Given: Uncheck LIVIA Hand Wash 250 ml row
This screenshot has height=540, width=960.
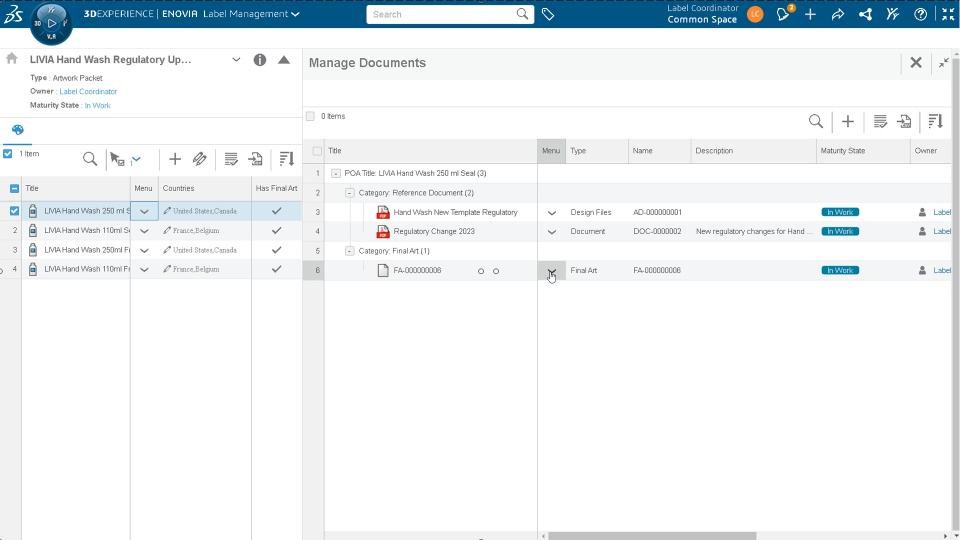Looking at the screenshot, I should click(14, 211).
